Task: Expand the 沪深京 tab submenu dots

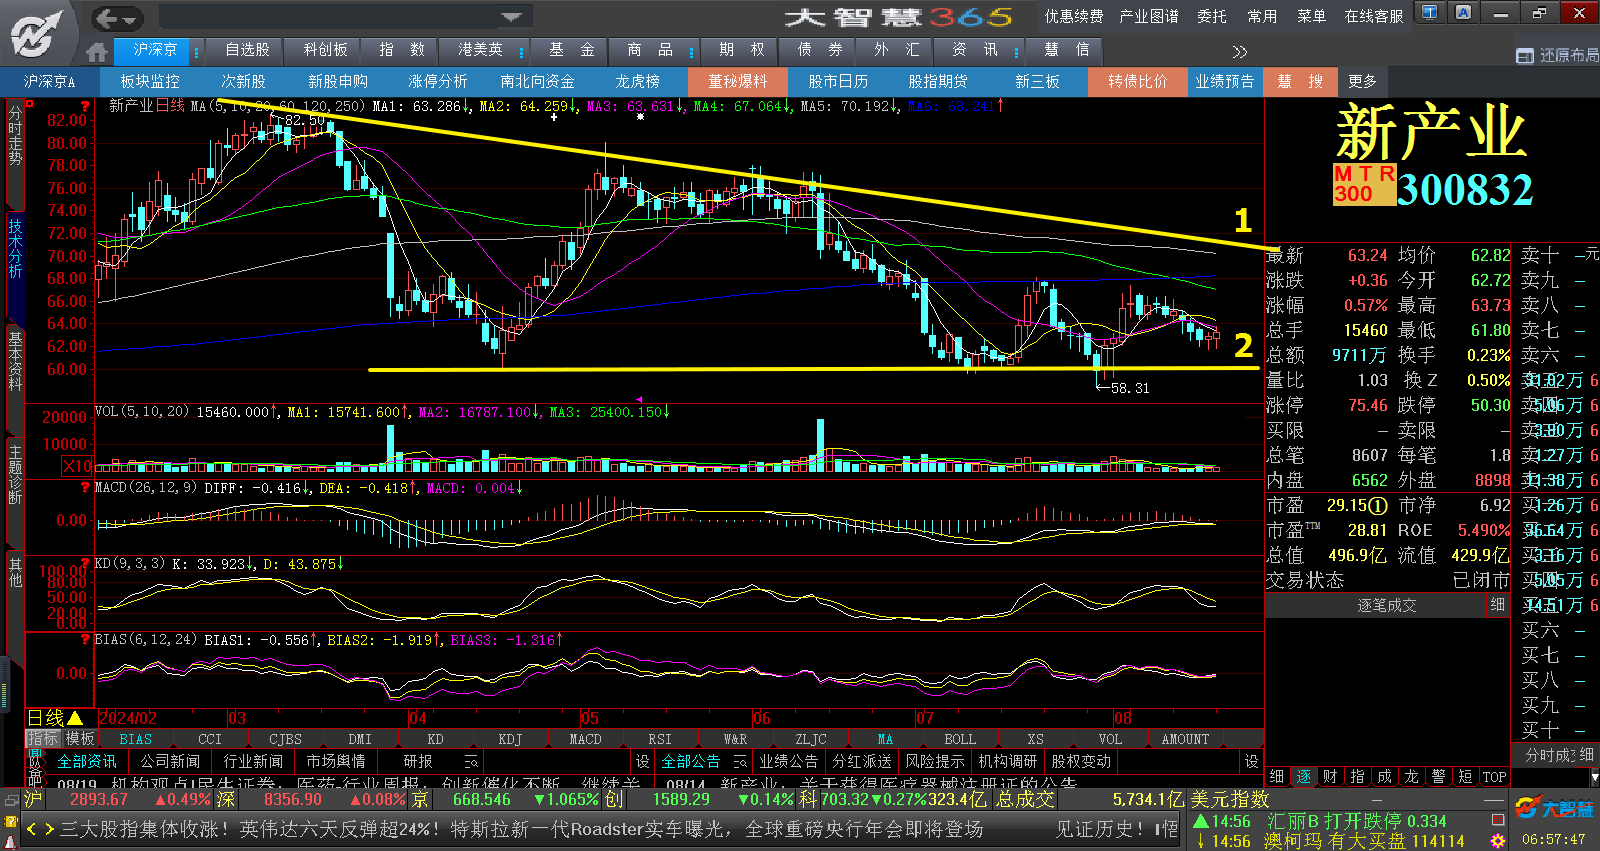Action: click(x=196, y=51)
